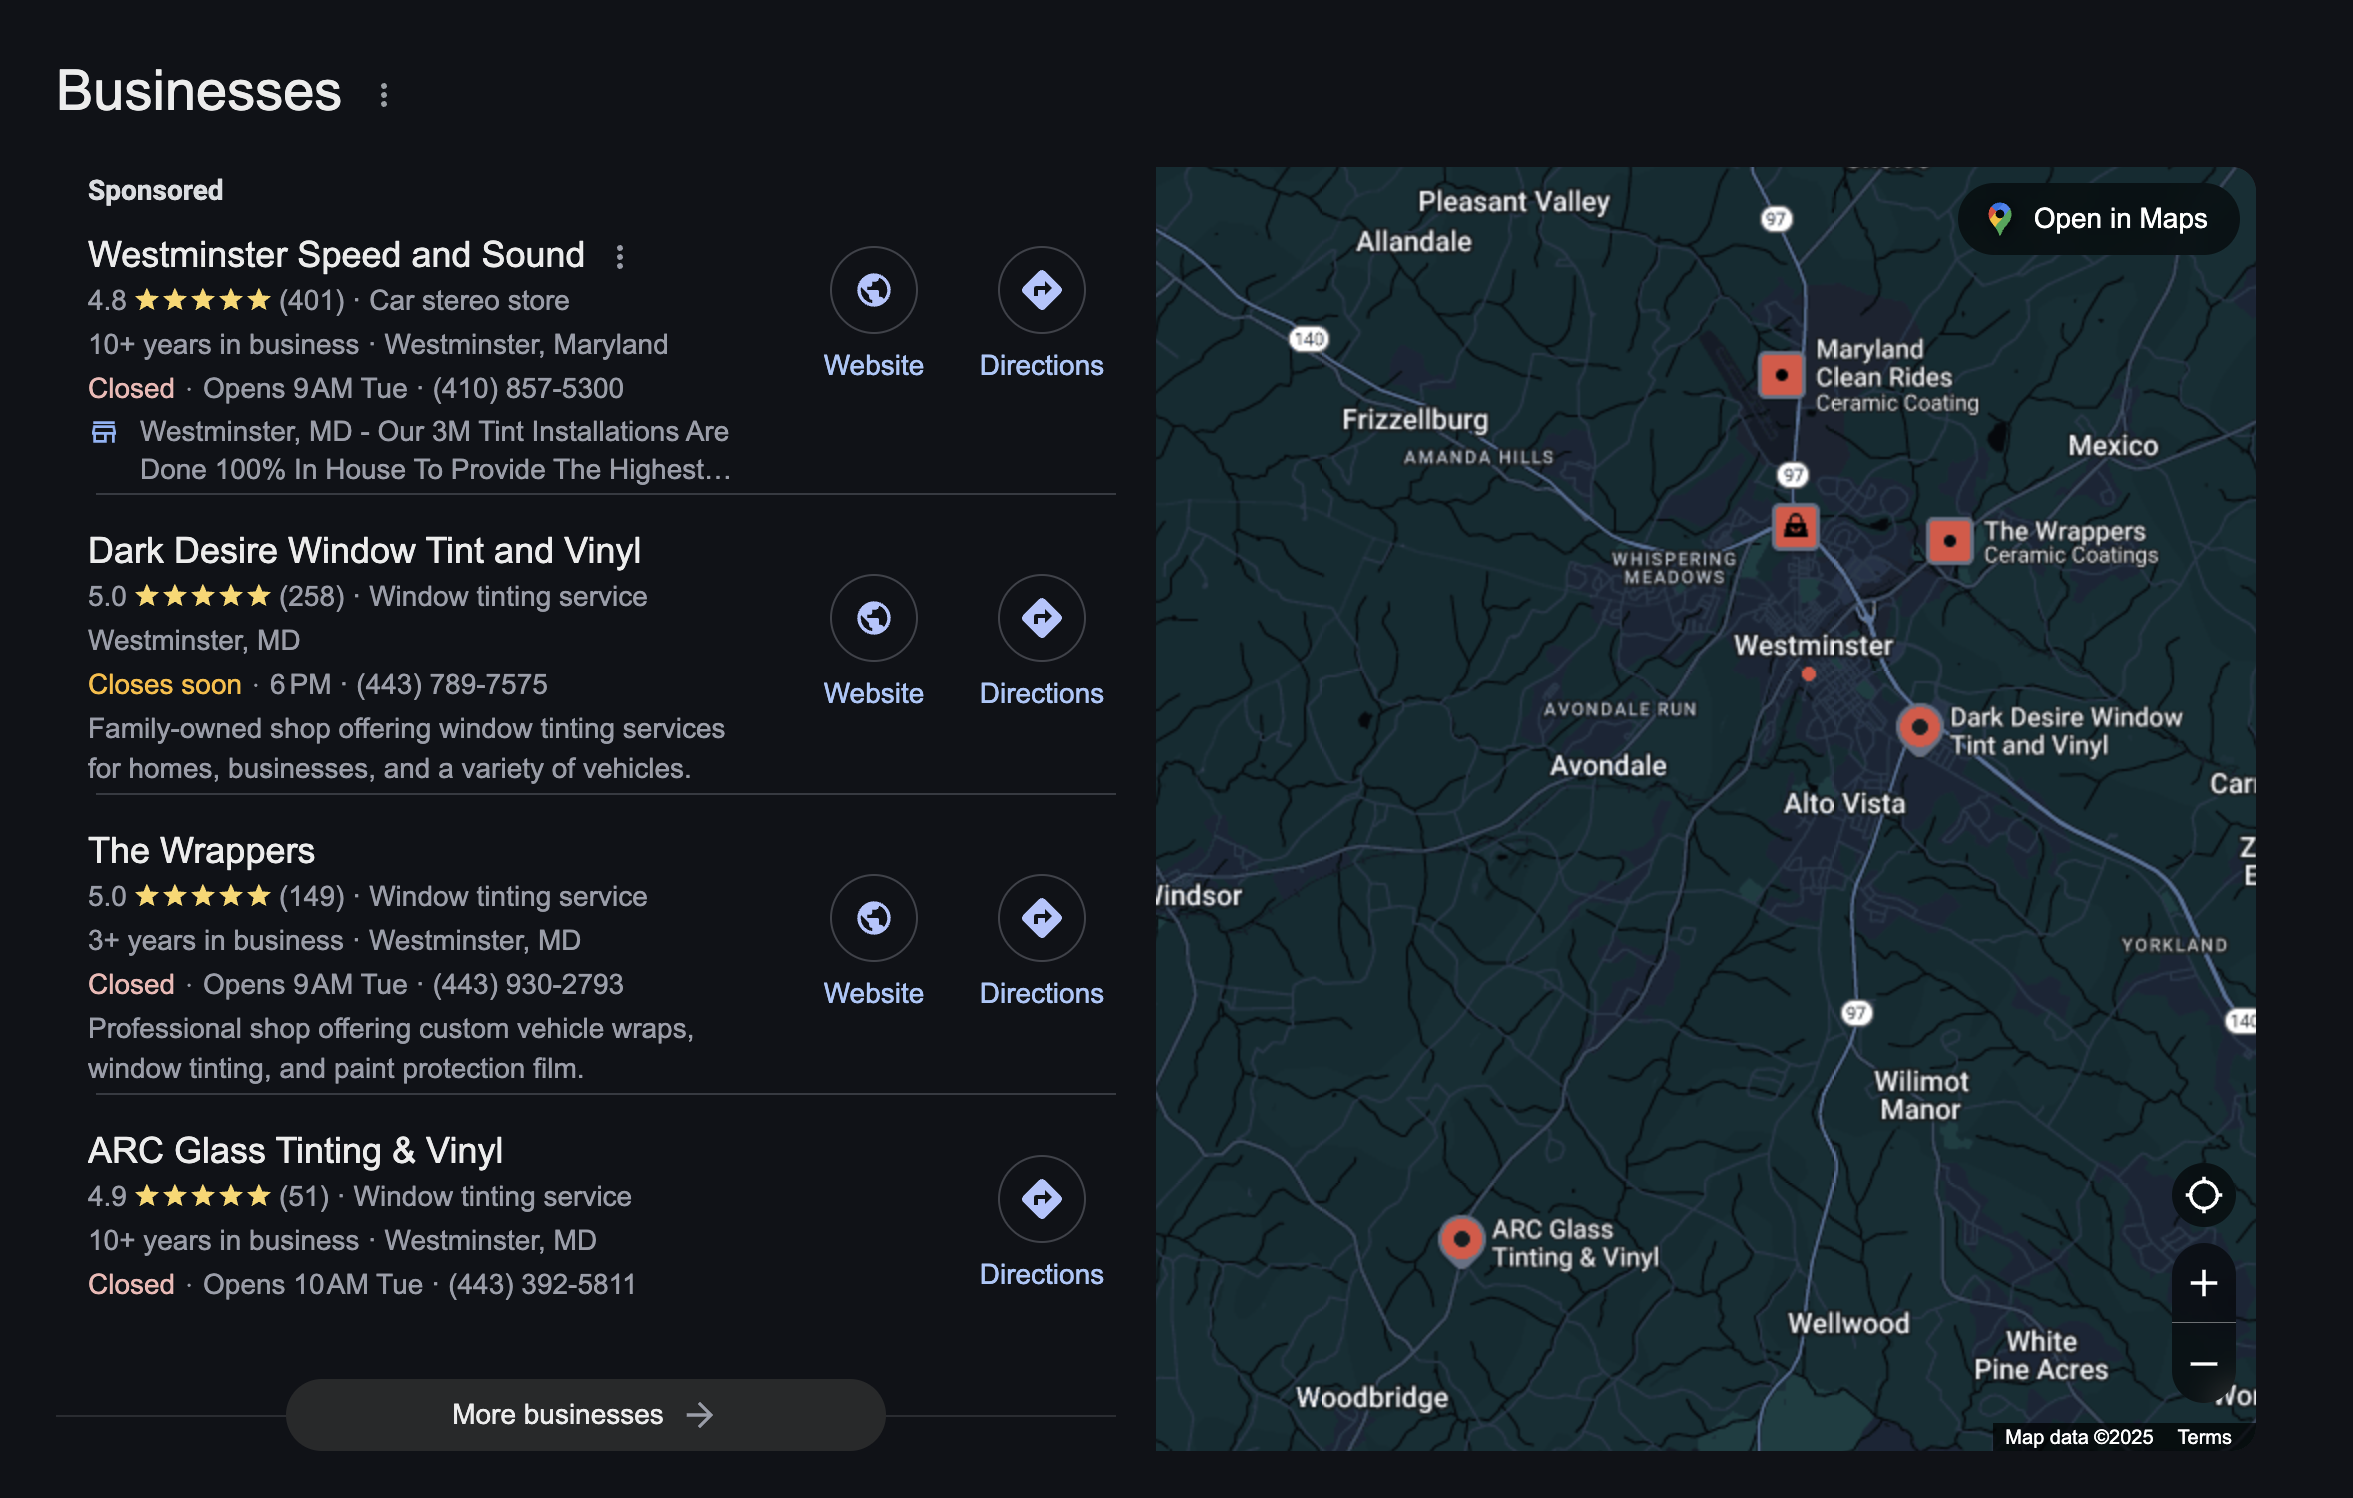Screen dimensions: 2353x1498
Task: Click Open in Maps button
Action: pos(2098,219)
